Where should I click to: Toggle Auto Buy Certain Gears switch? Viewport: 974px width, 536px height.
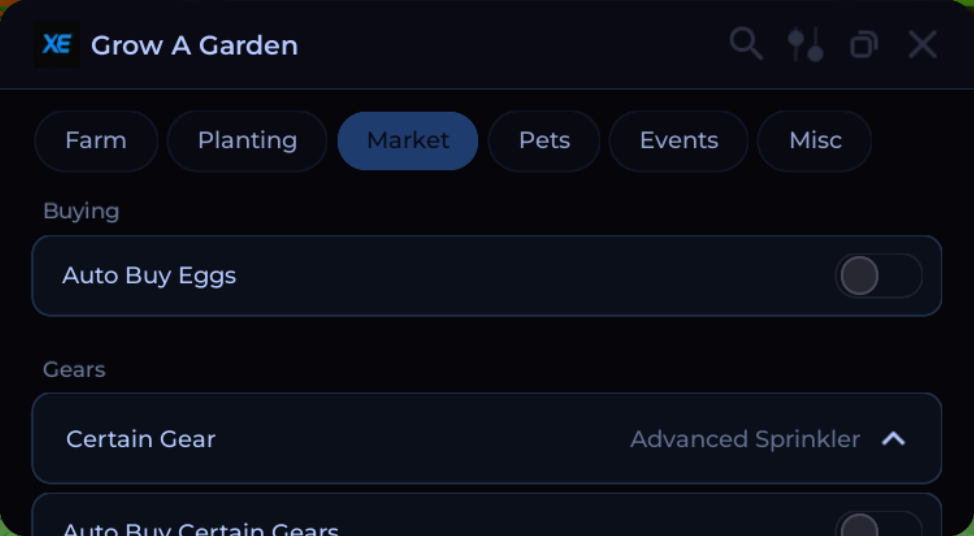(878, 524)
